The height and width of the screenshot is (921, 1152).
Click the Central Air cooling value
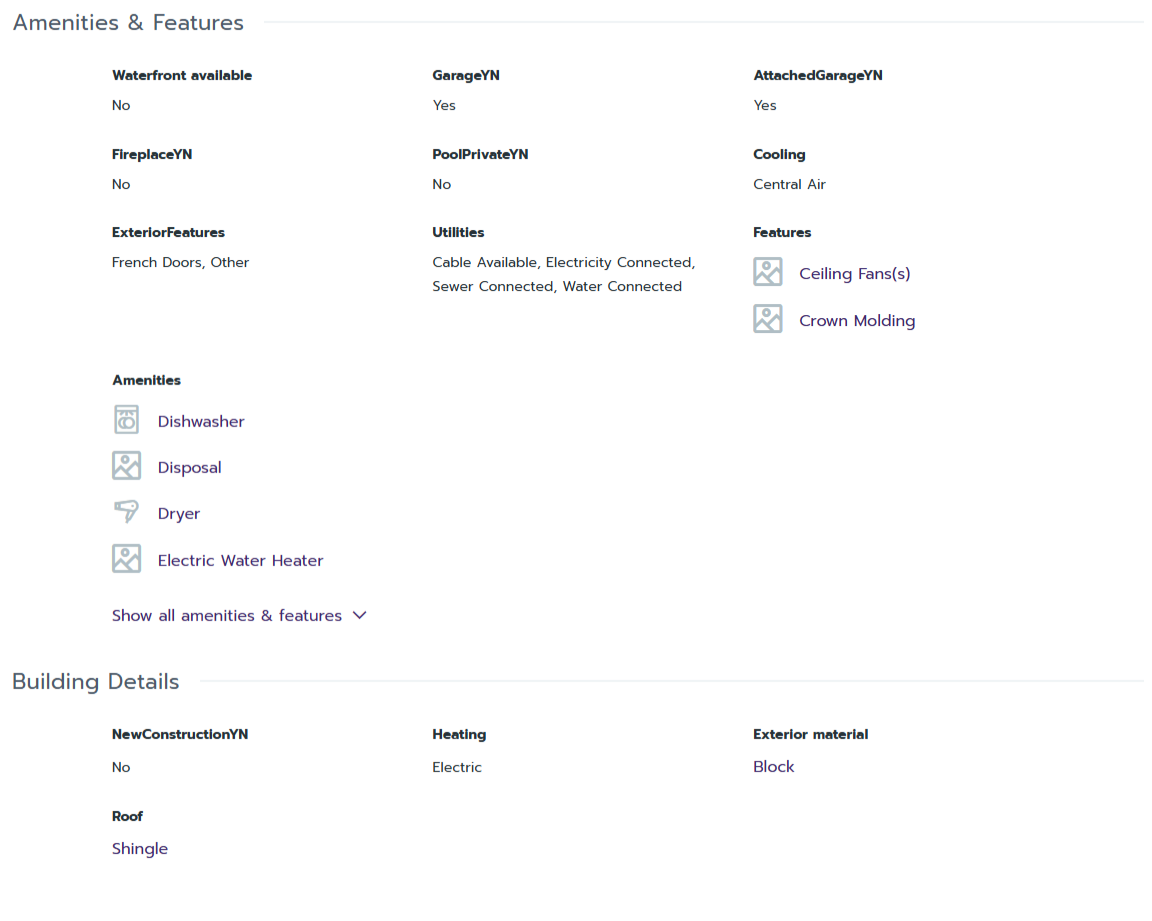coord(789,184)
